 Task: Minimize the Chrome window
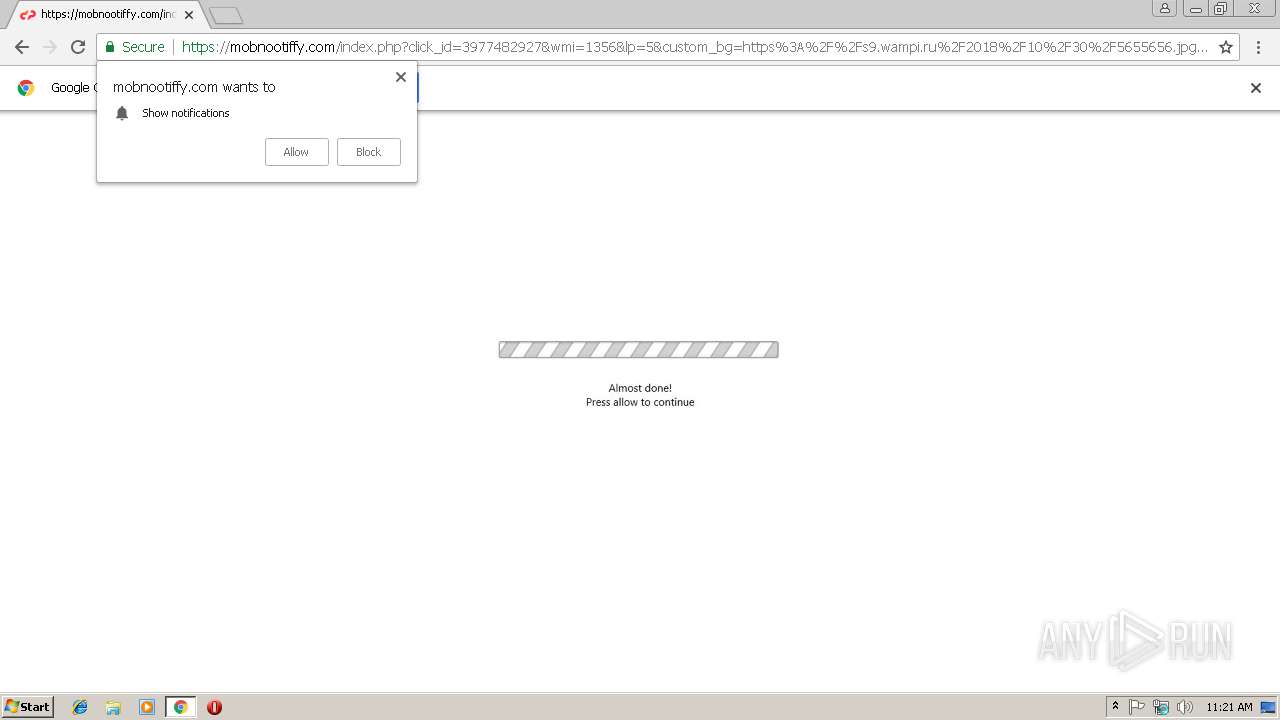click(x=1196, y=8)
